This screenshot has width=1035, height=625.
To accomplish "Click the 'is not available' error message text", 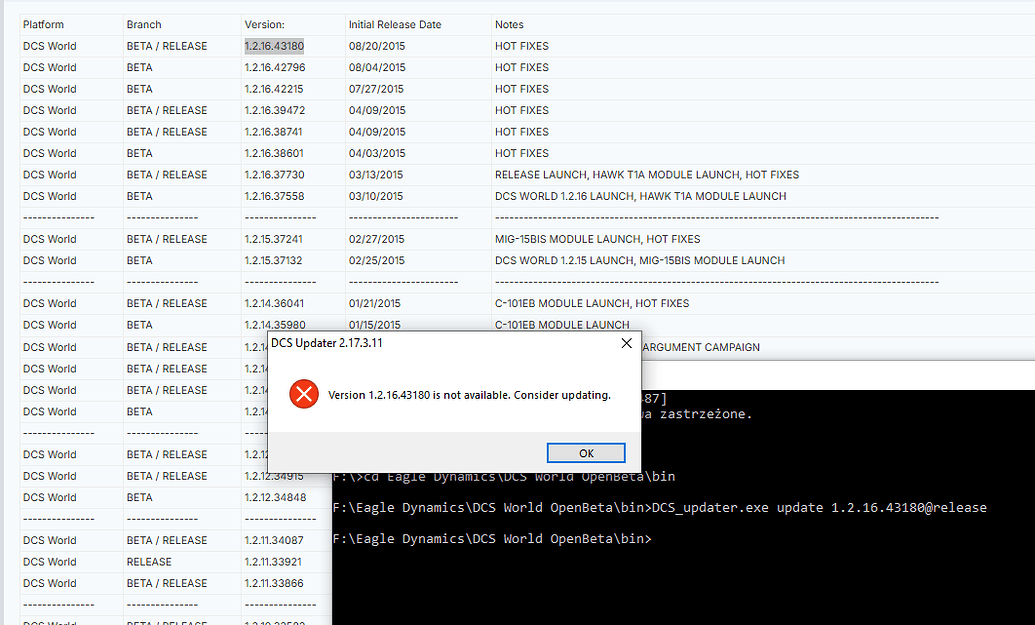I will (469, 395).
